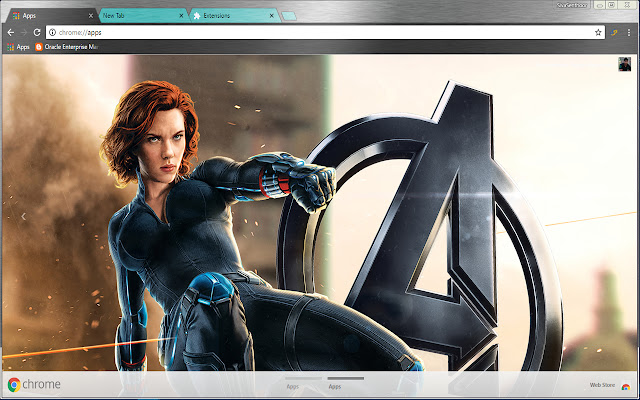Click the user name button in the title bar

coord(572,5)
